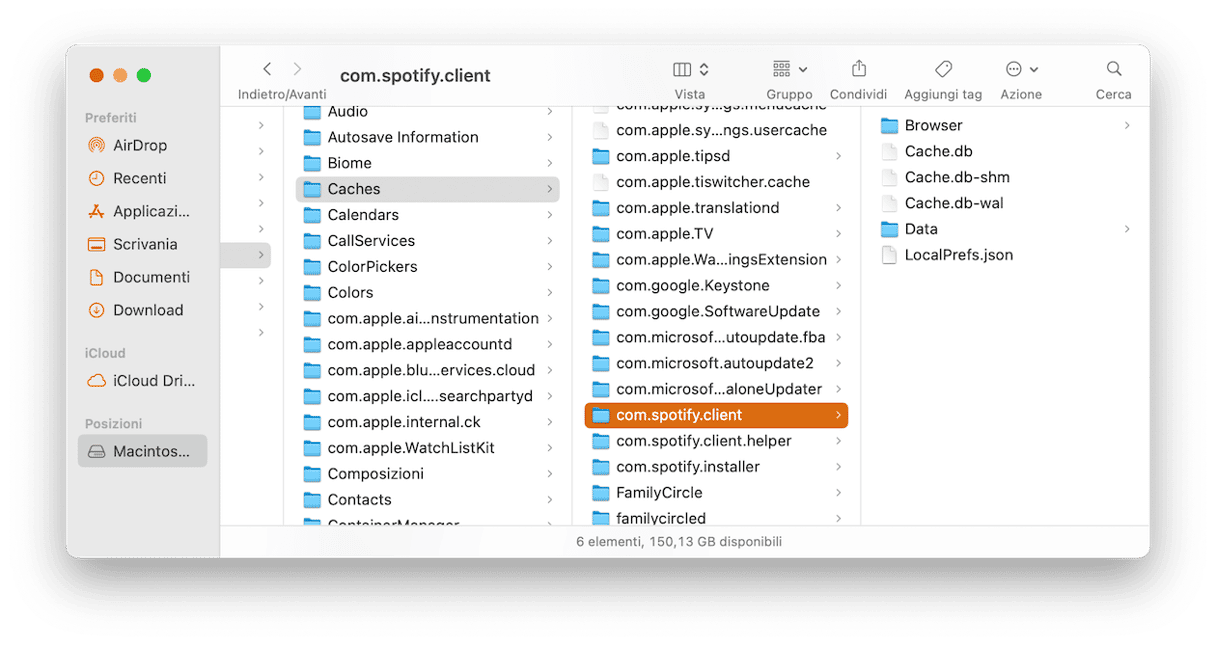1216x645 pixels.
Task: Select the com.apple.sy...ngs.usercache file
Action: [716, 130]
